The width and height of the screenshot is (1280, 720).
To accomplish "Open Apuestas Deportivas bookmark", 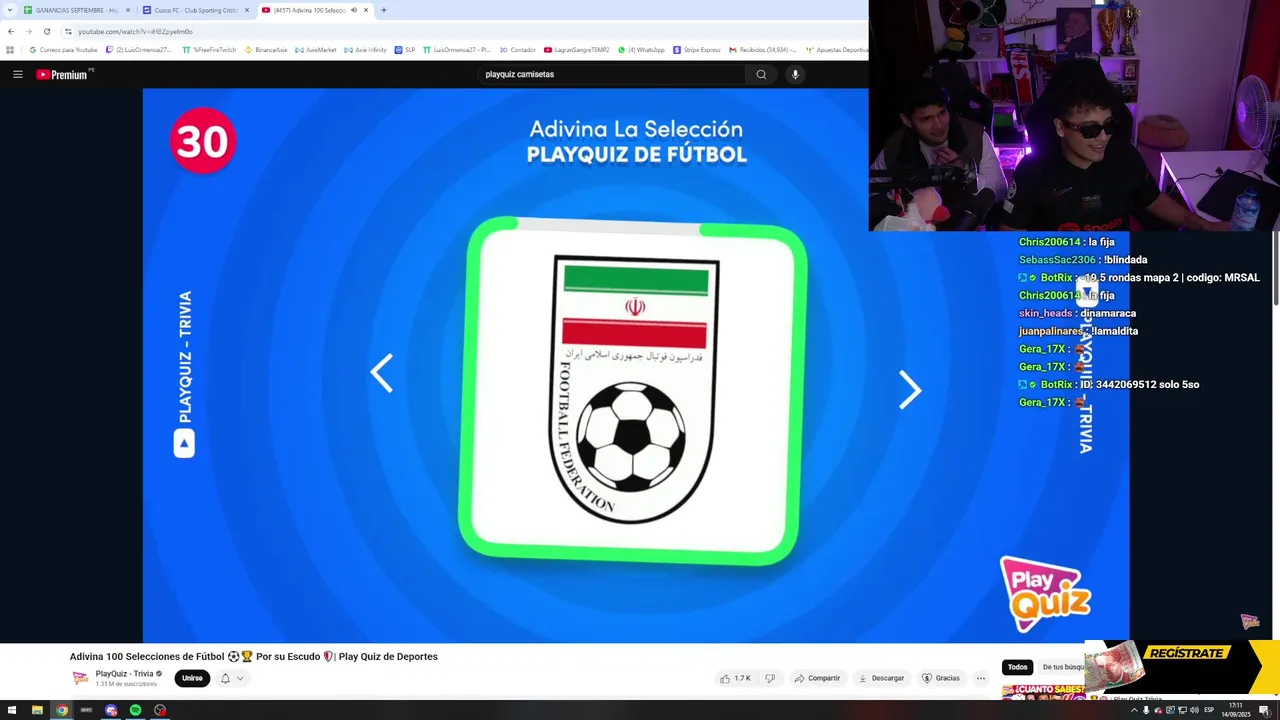I will tap(836, 49).
